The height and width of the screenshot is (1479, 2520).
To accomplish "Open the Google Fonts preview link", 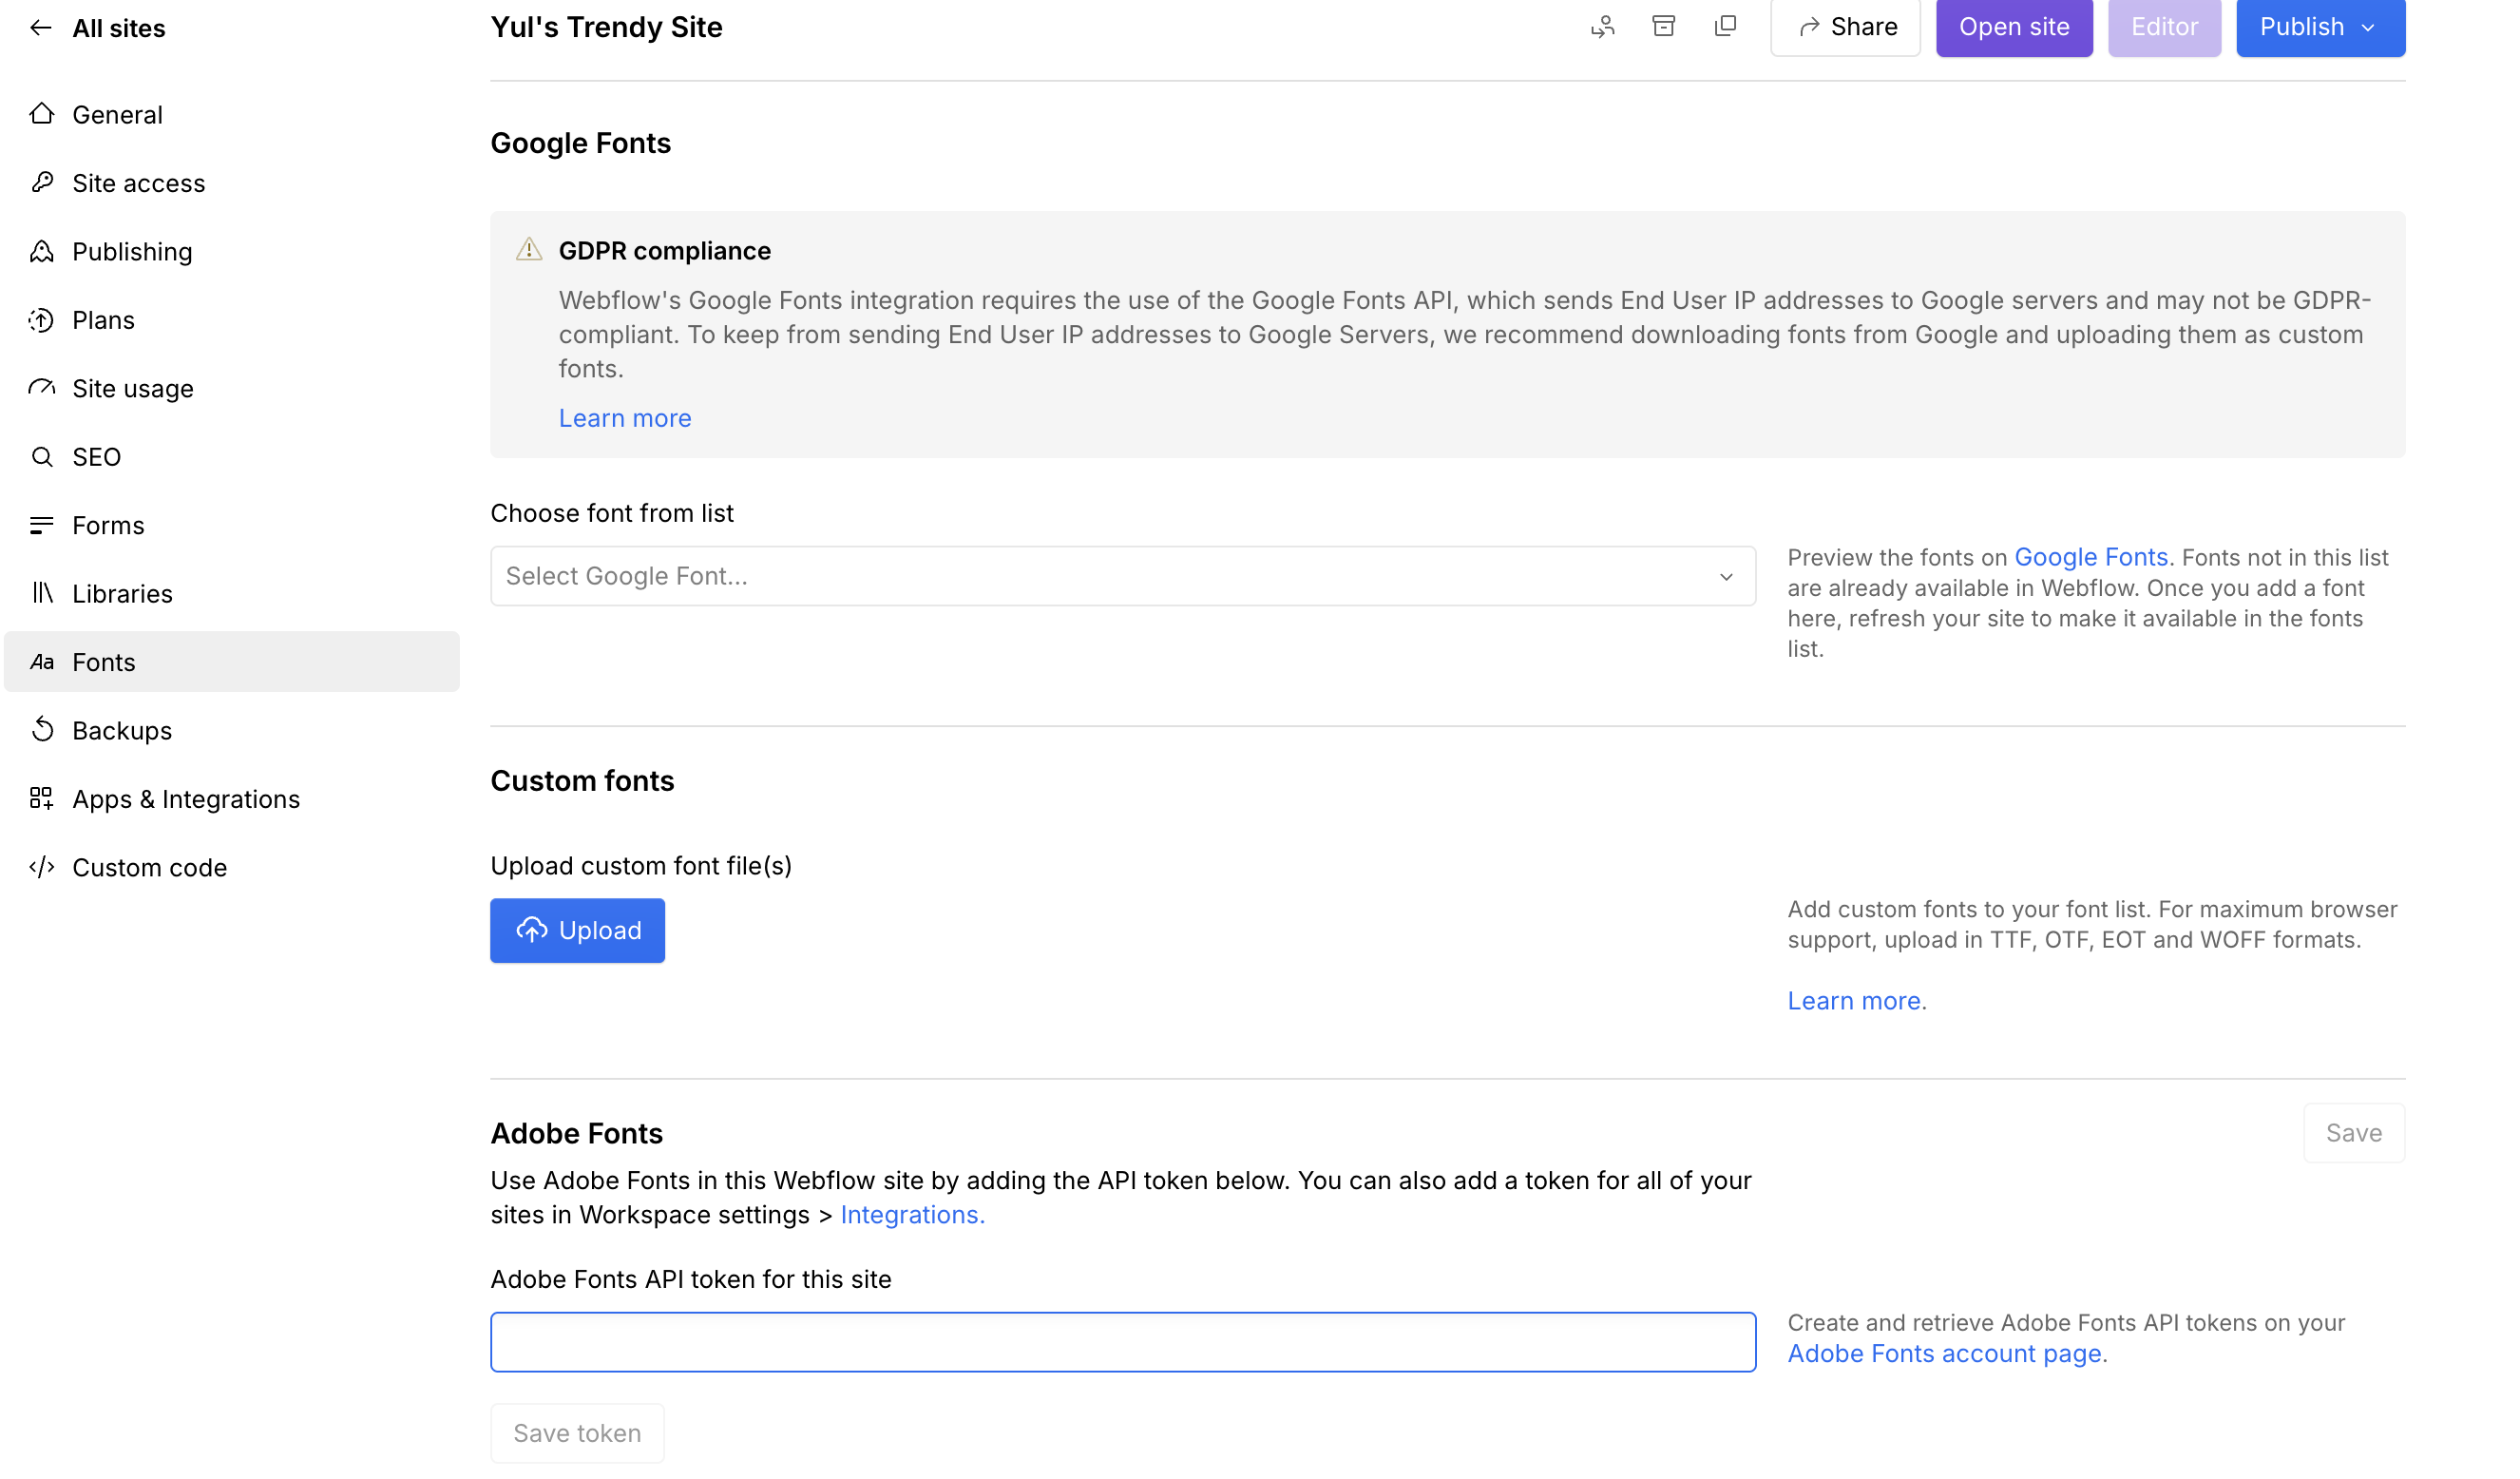I will tap(2090, 557).
